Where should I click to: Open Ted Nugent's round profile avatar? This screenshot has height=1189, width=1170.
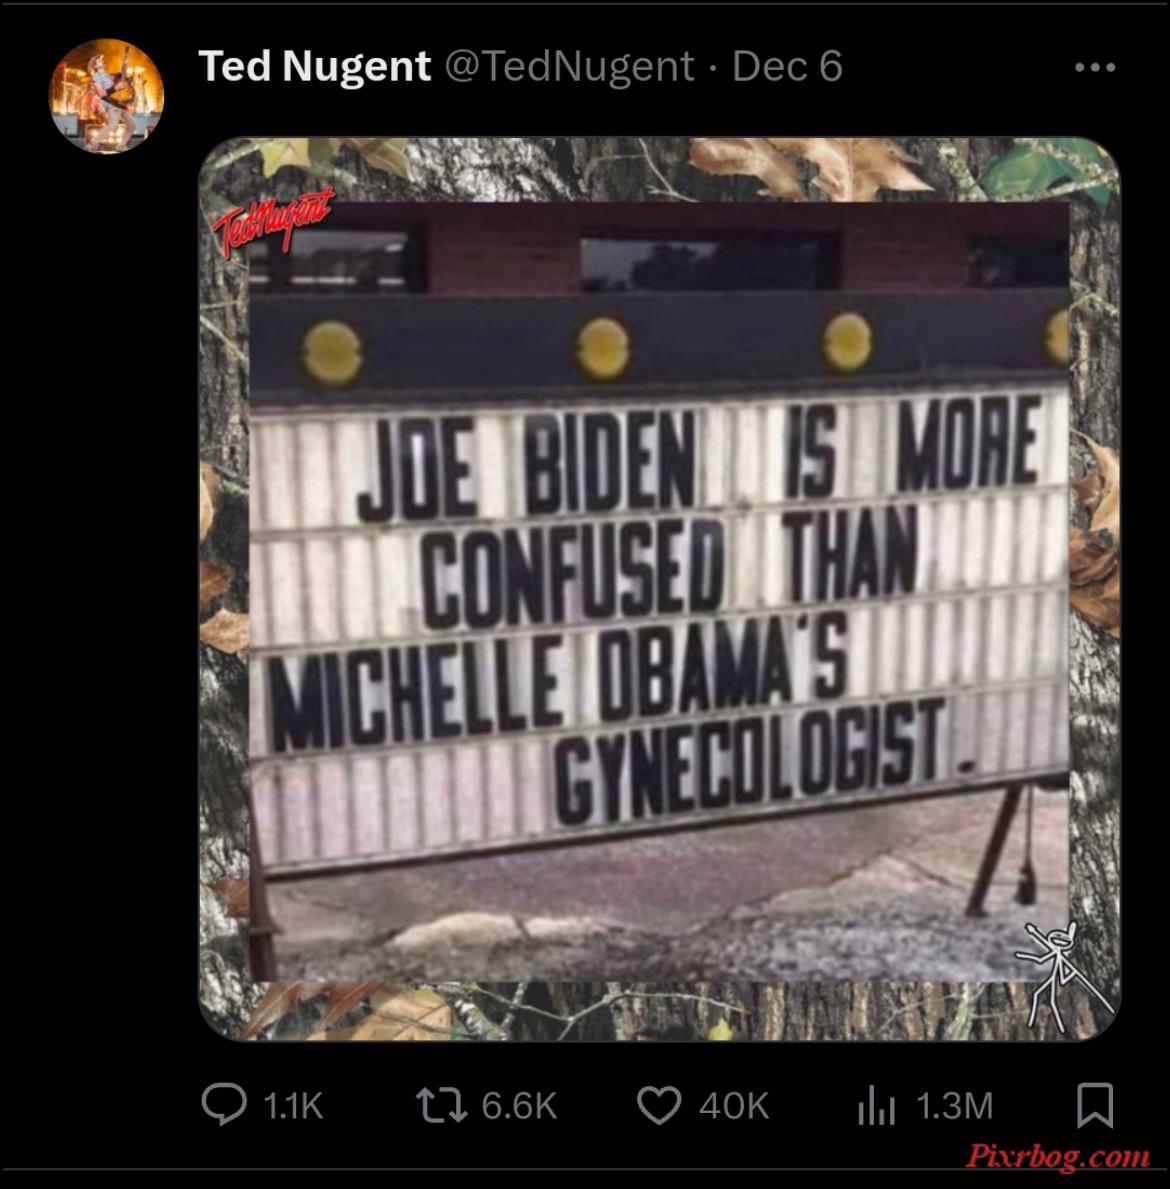pyautogui.click(x=106, y=96)
